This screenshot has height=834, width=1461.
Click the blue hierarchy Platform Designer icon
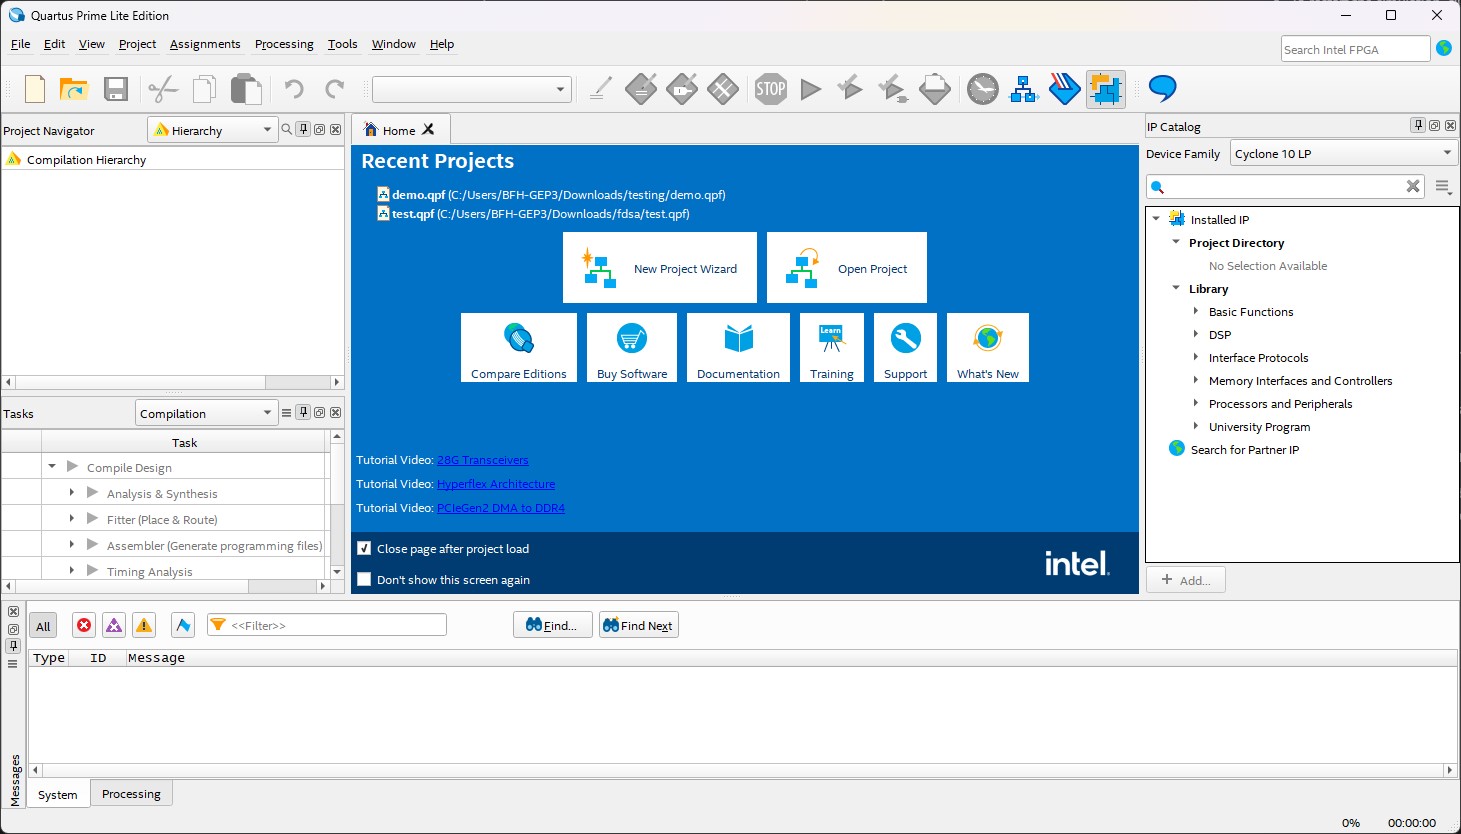[x=1024, y=89]
